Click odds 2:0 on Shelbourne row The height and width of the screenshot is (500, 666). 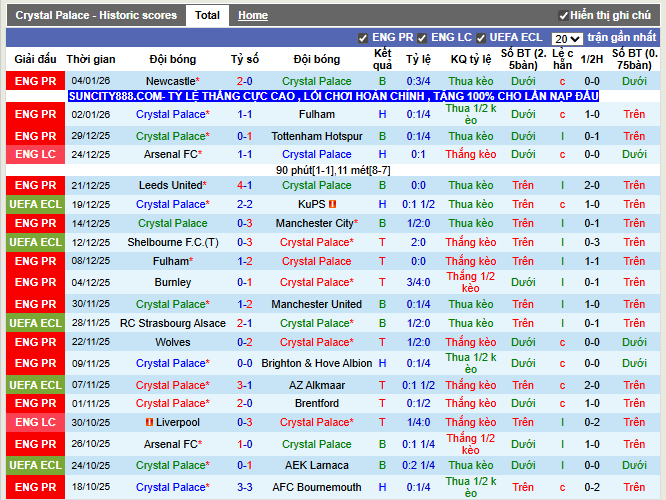click(418, 243)
